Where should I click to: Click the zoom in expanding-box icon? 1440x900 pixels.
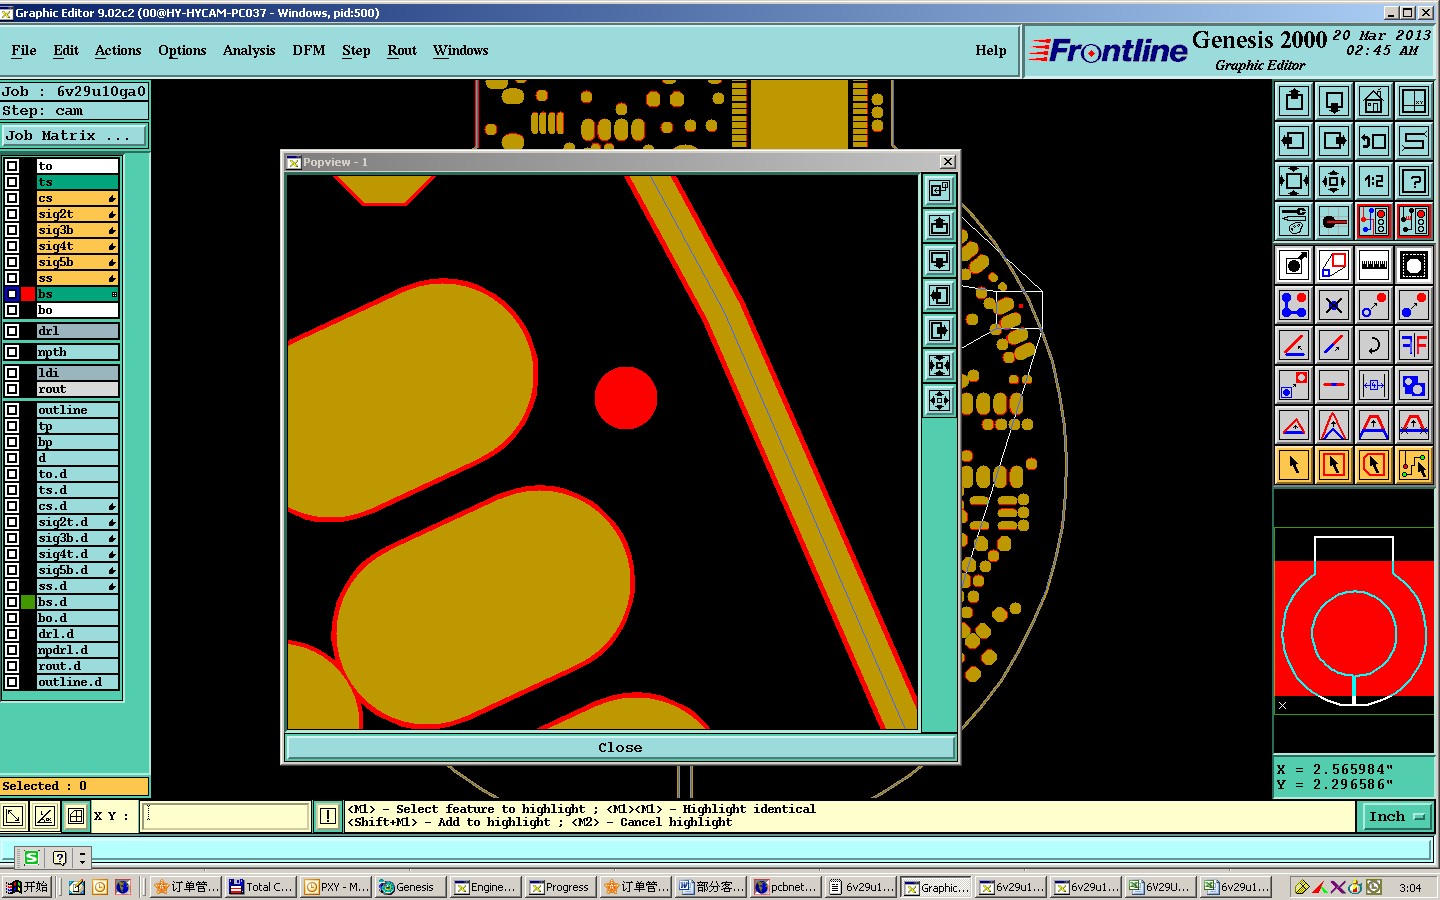(x=1294, y=181)
